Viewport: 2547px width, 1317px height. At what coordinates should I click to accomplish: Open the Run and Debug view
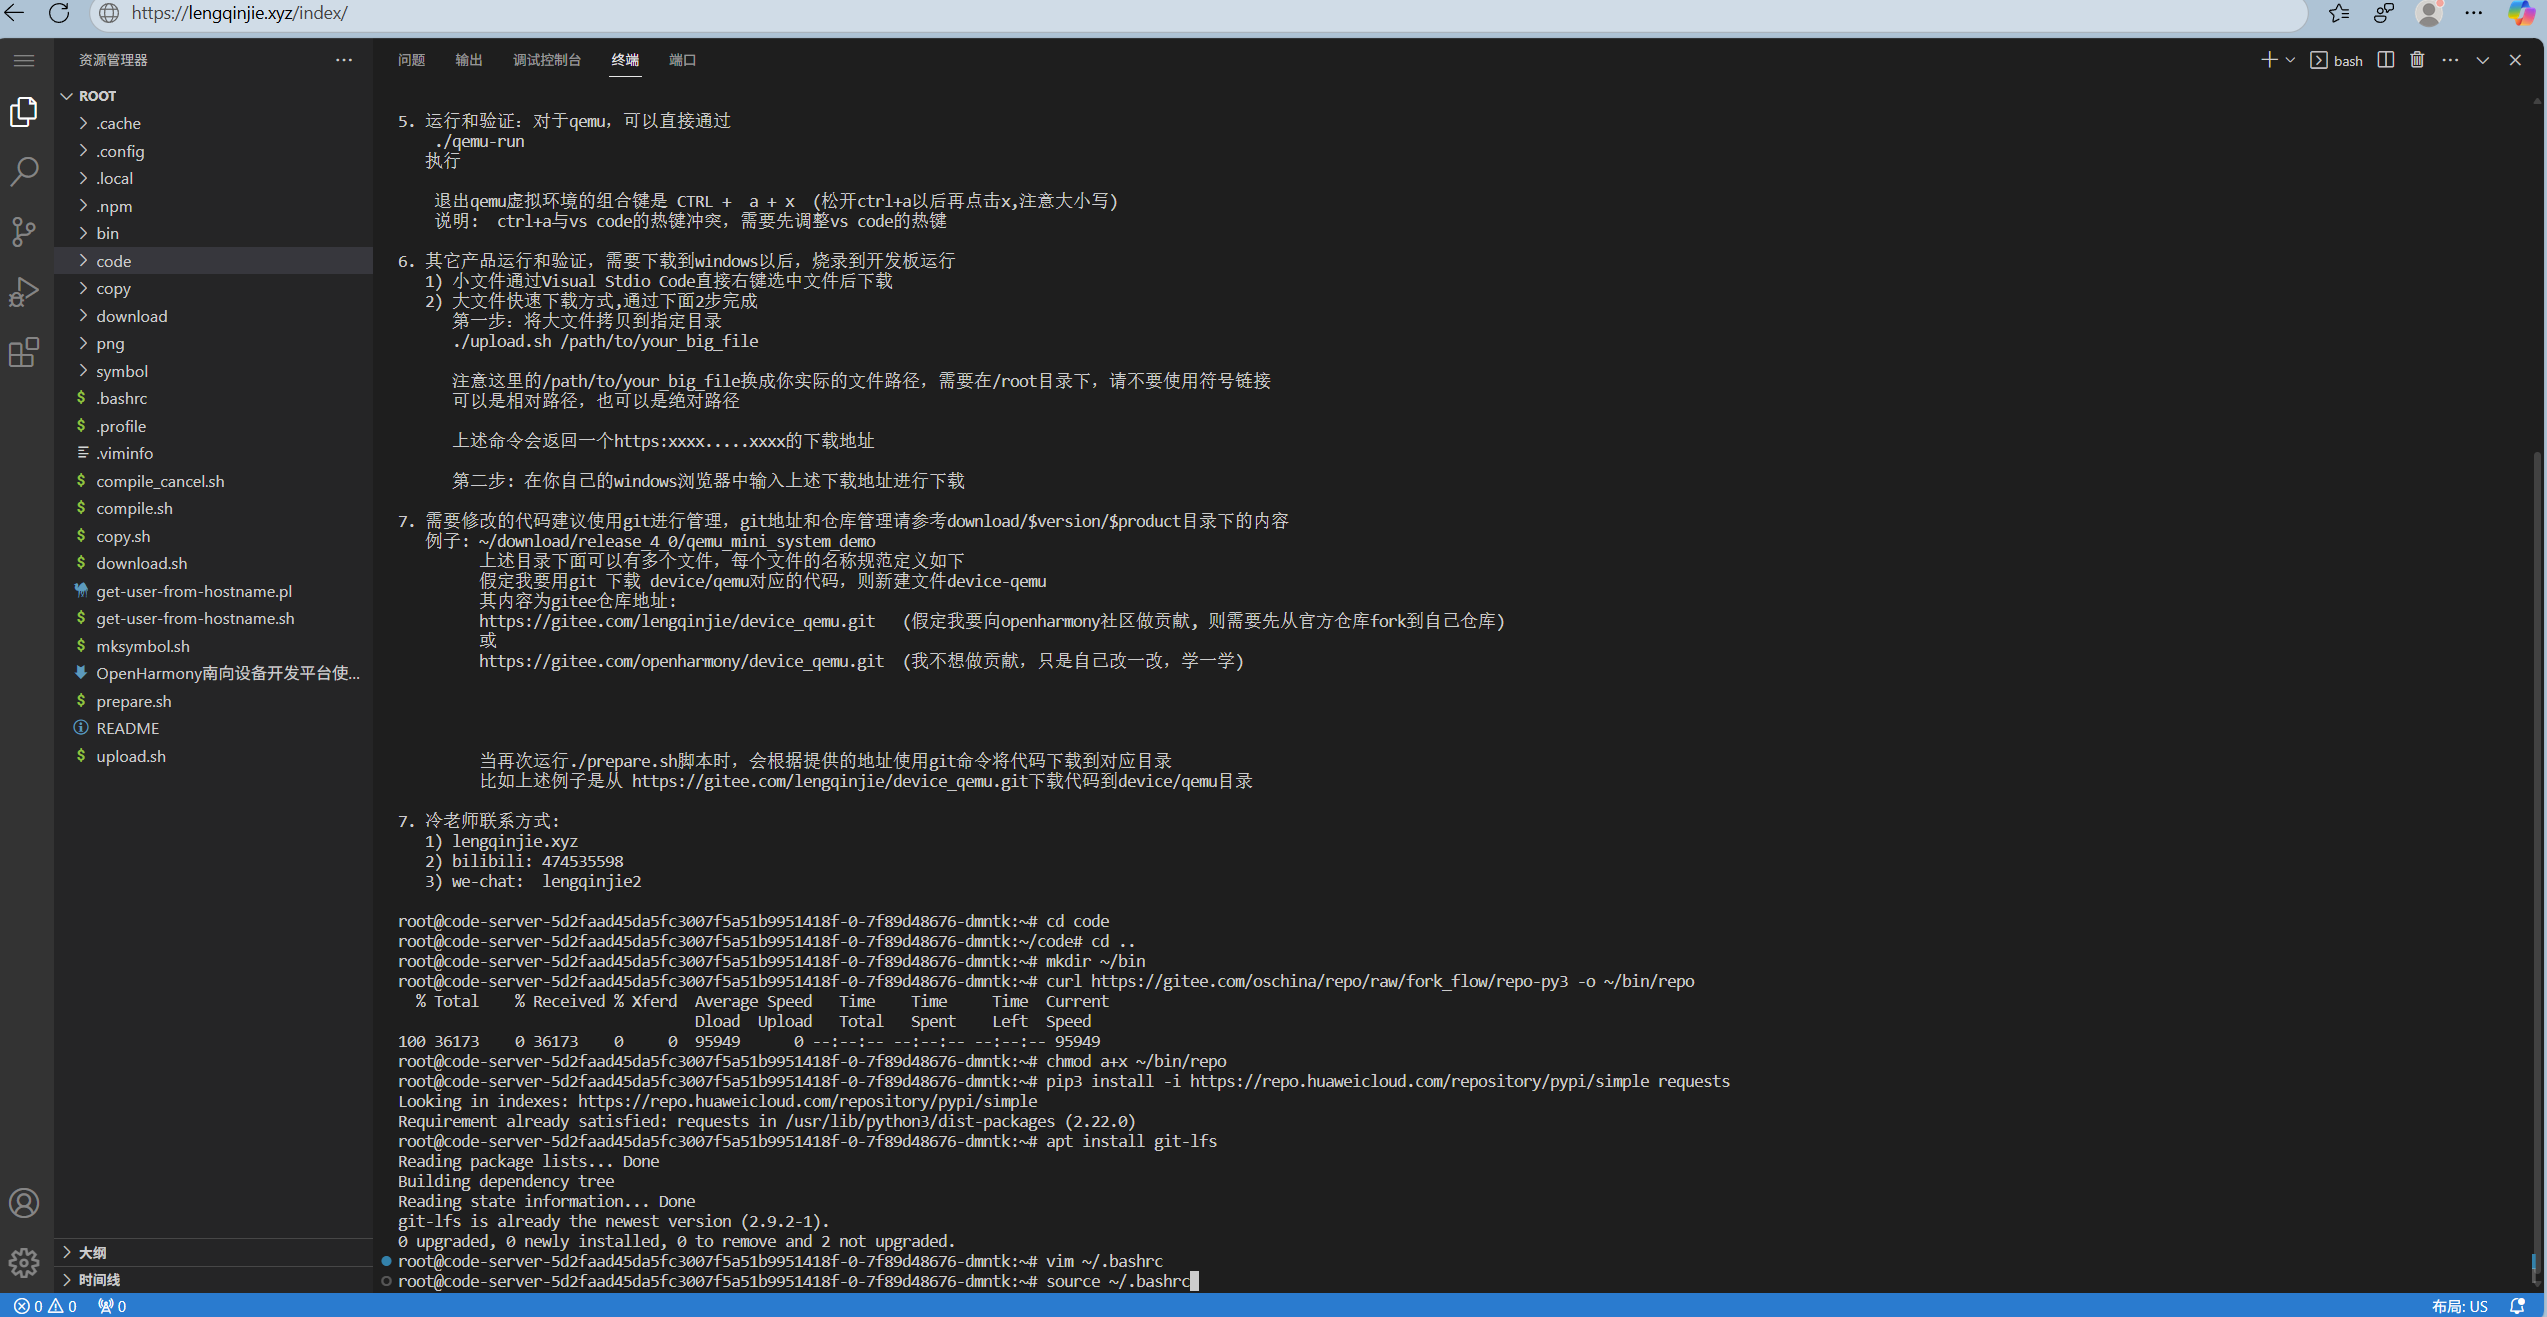[24, 292]
